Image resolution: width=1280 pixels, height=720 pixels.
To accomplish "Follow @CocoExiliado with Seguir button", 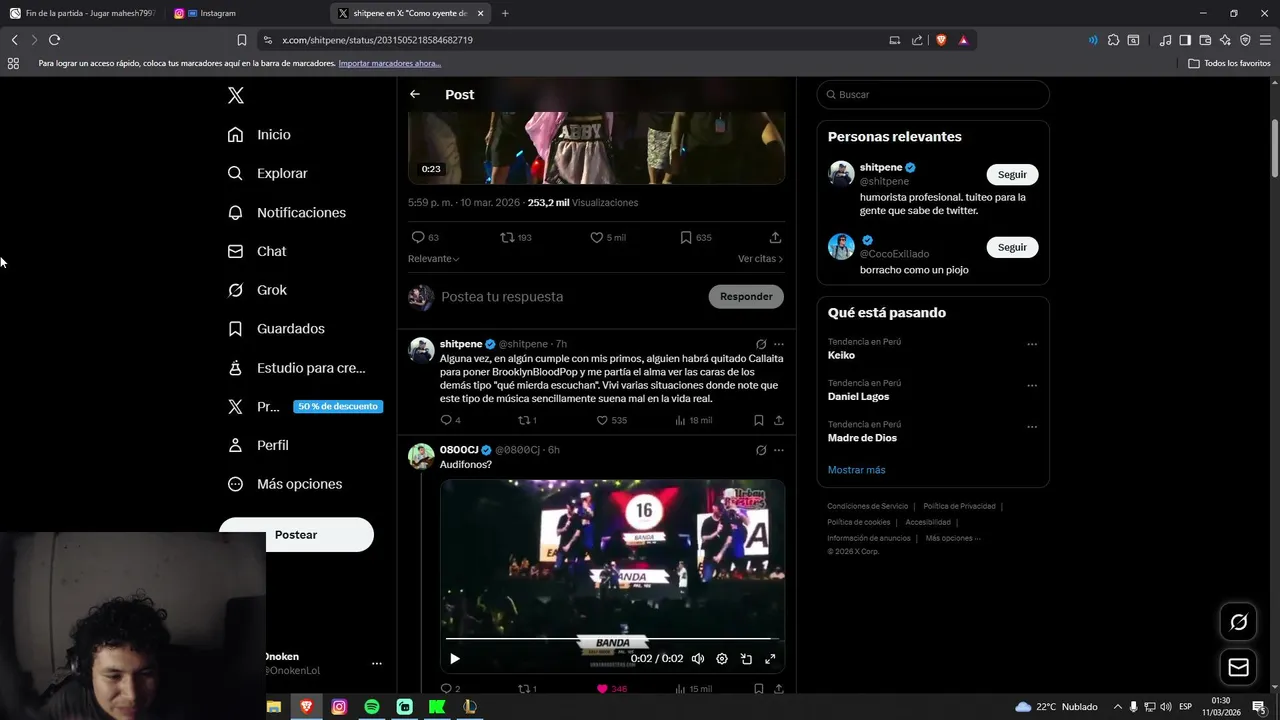I will [1012, 247].
